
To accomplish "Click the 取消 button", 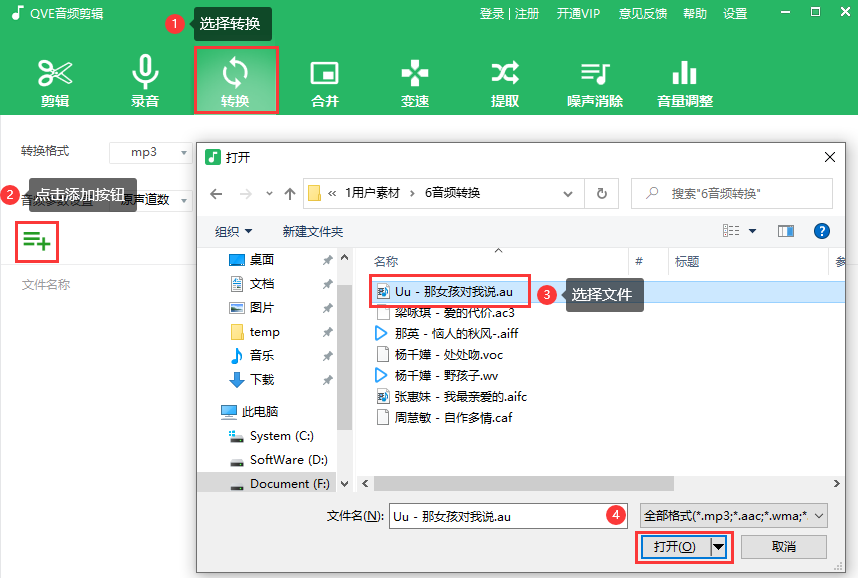I will click(x=783, y=547).
